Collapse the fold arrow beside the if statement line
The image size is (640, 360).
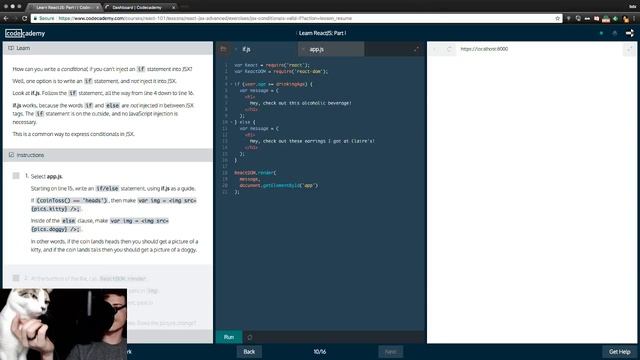(x=231, y=84)
